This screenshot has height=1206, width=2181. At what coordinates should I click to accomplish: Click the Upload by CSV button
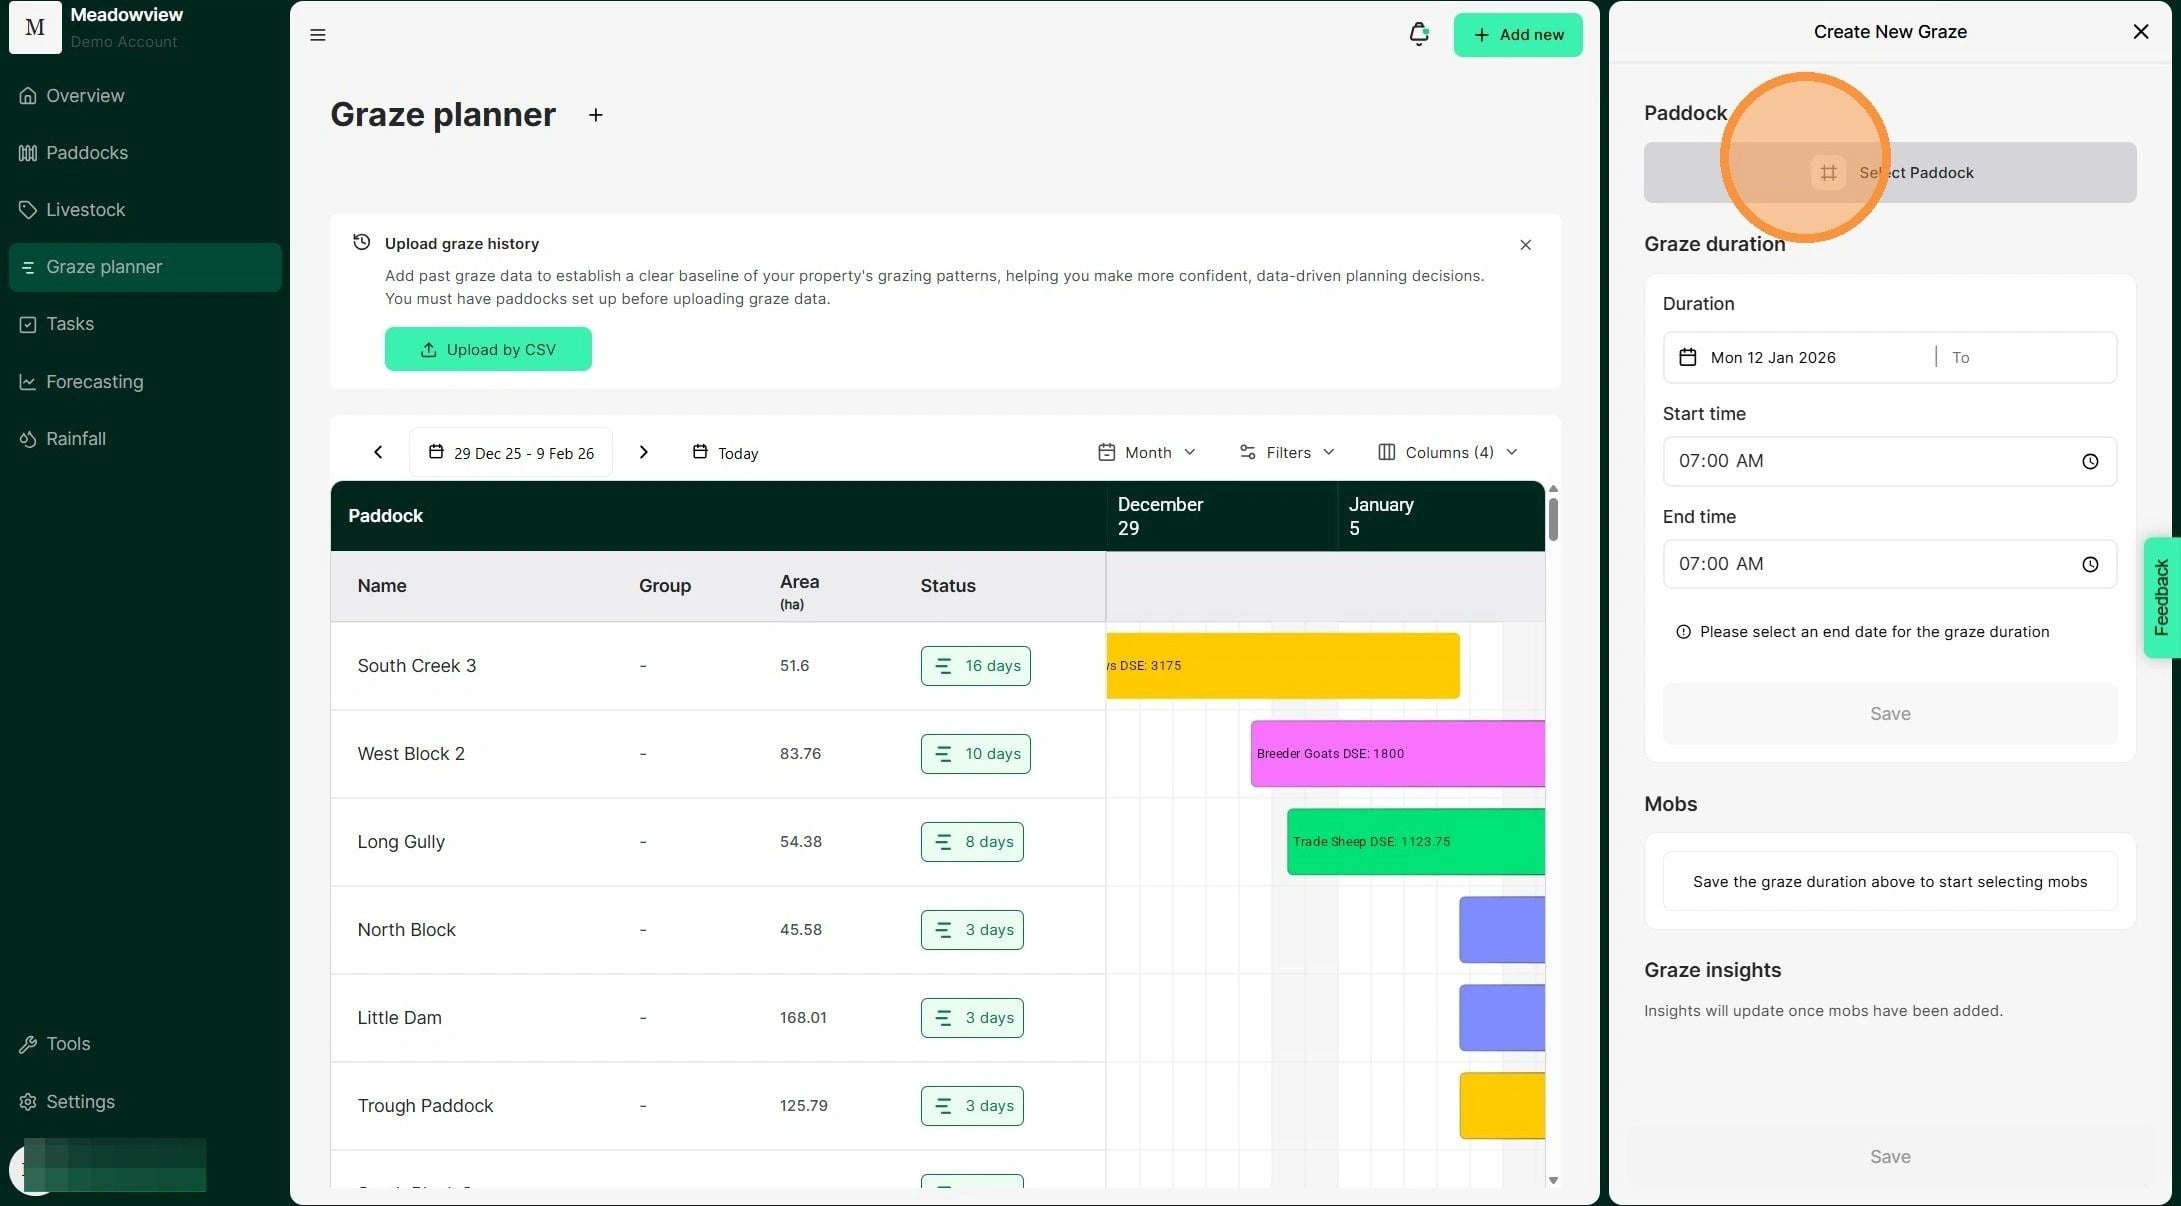(488, 349)
